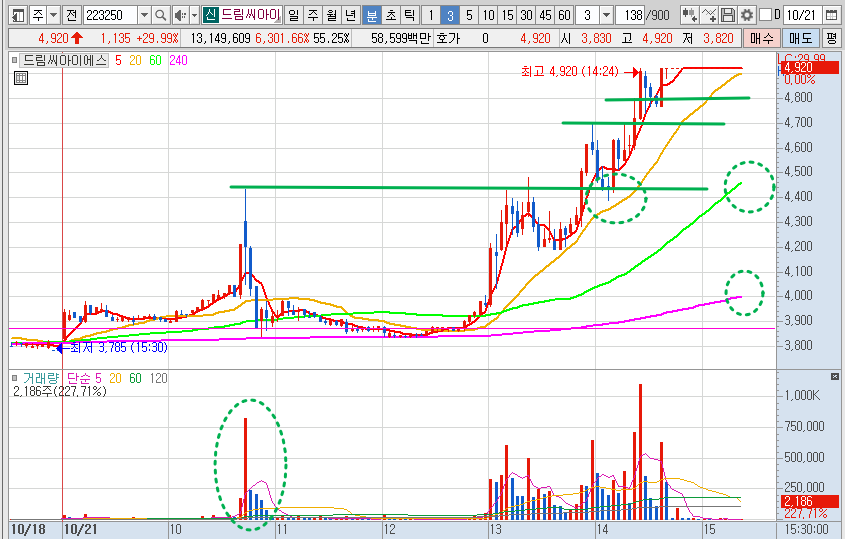
Task: Click the volume value 13,149,609
Action: click(x=220, y=38)
